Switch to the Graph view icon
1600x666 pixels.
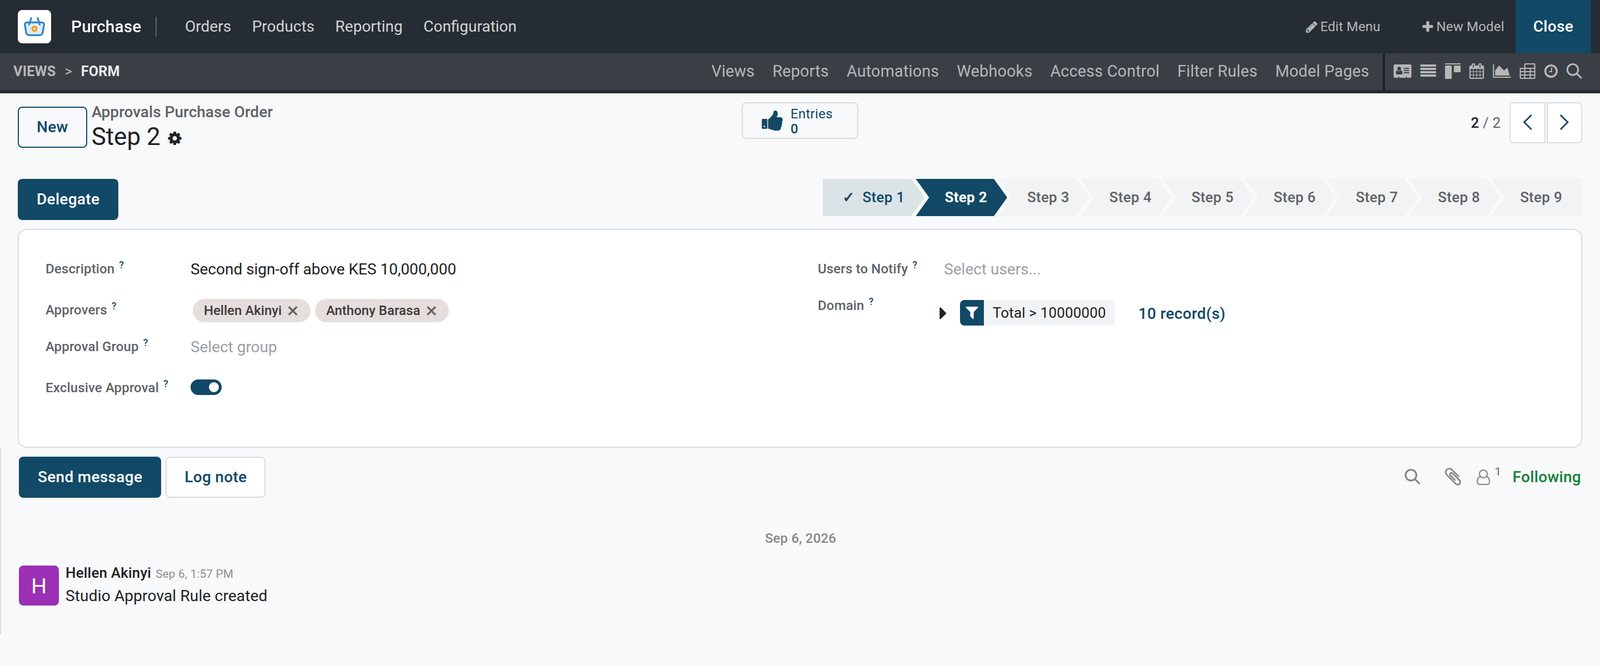coord(1501,71)
